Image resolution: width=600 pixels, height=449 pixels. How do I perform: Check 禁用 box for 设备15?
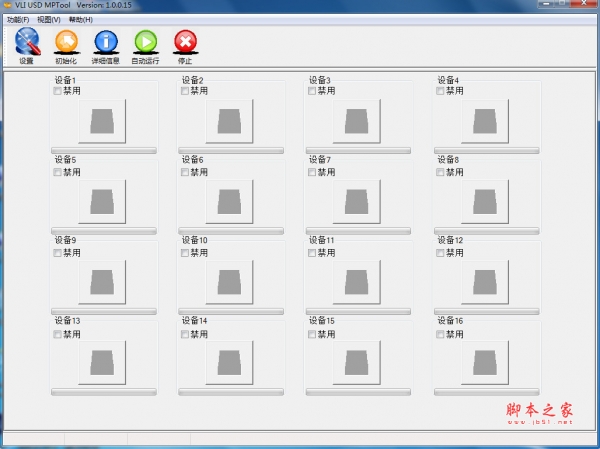point(312,335)
